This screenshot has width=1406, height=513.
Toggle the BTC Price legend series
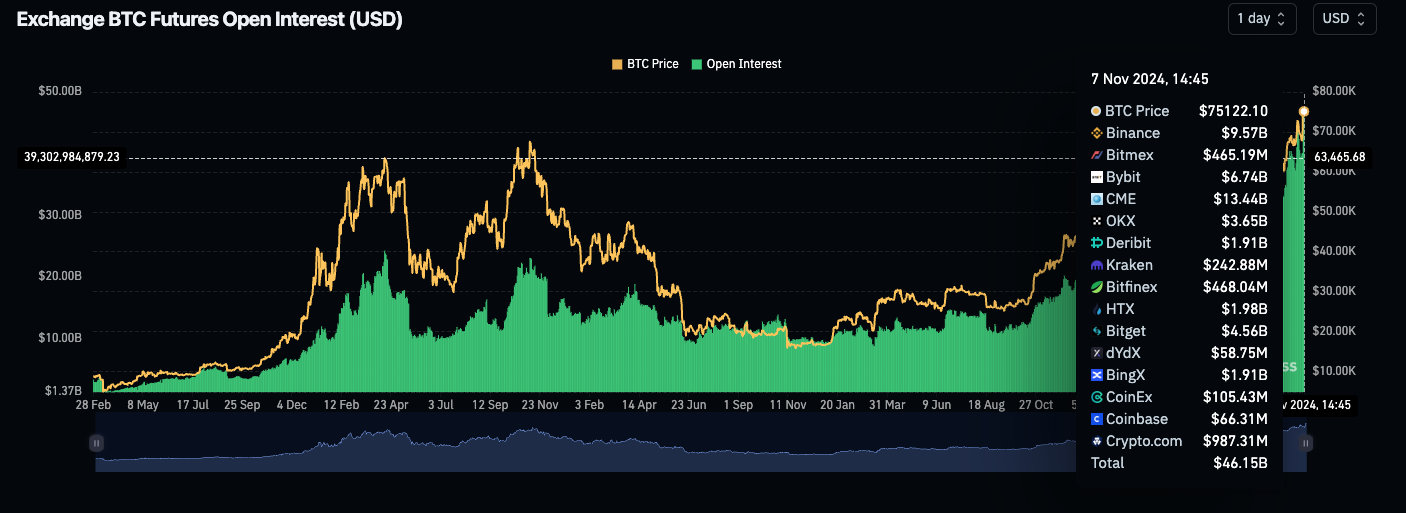click(645, 64)
